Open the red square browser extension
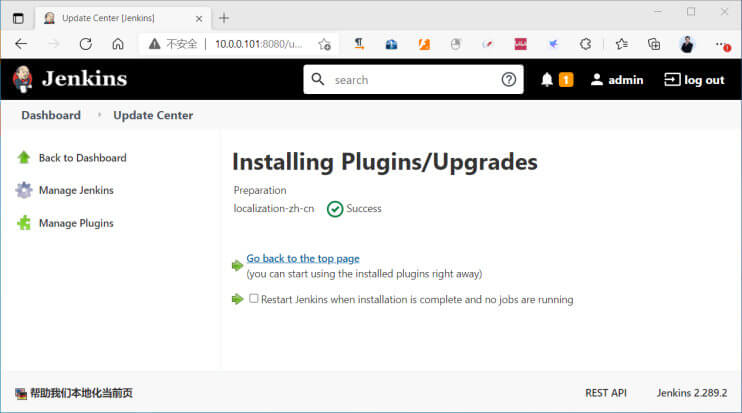This screenshot has height=413, width=742. (x=521, y=44)
